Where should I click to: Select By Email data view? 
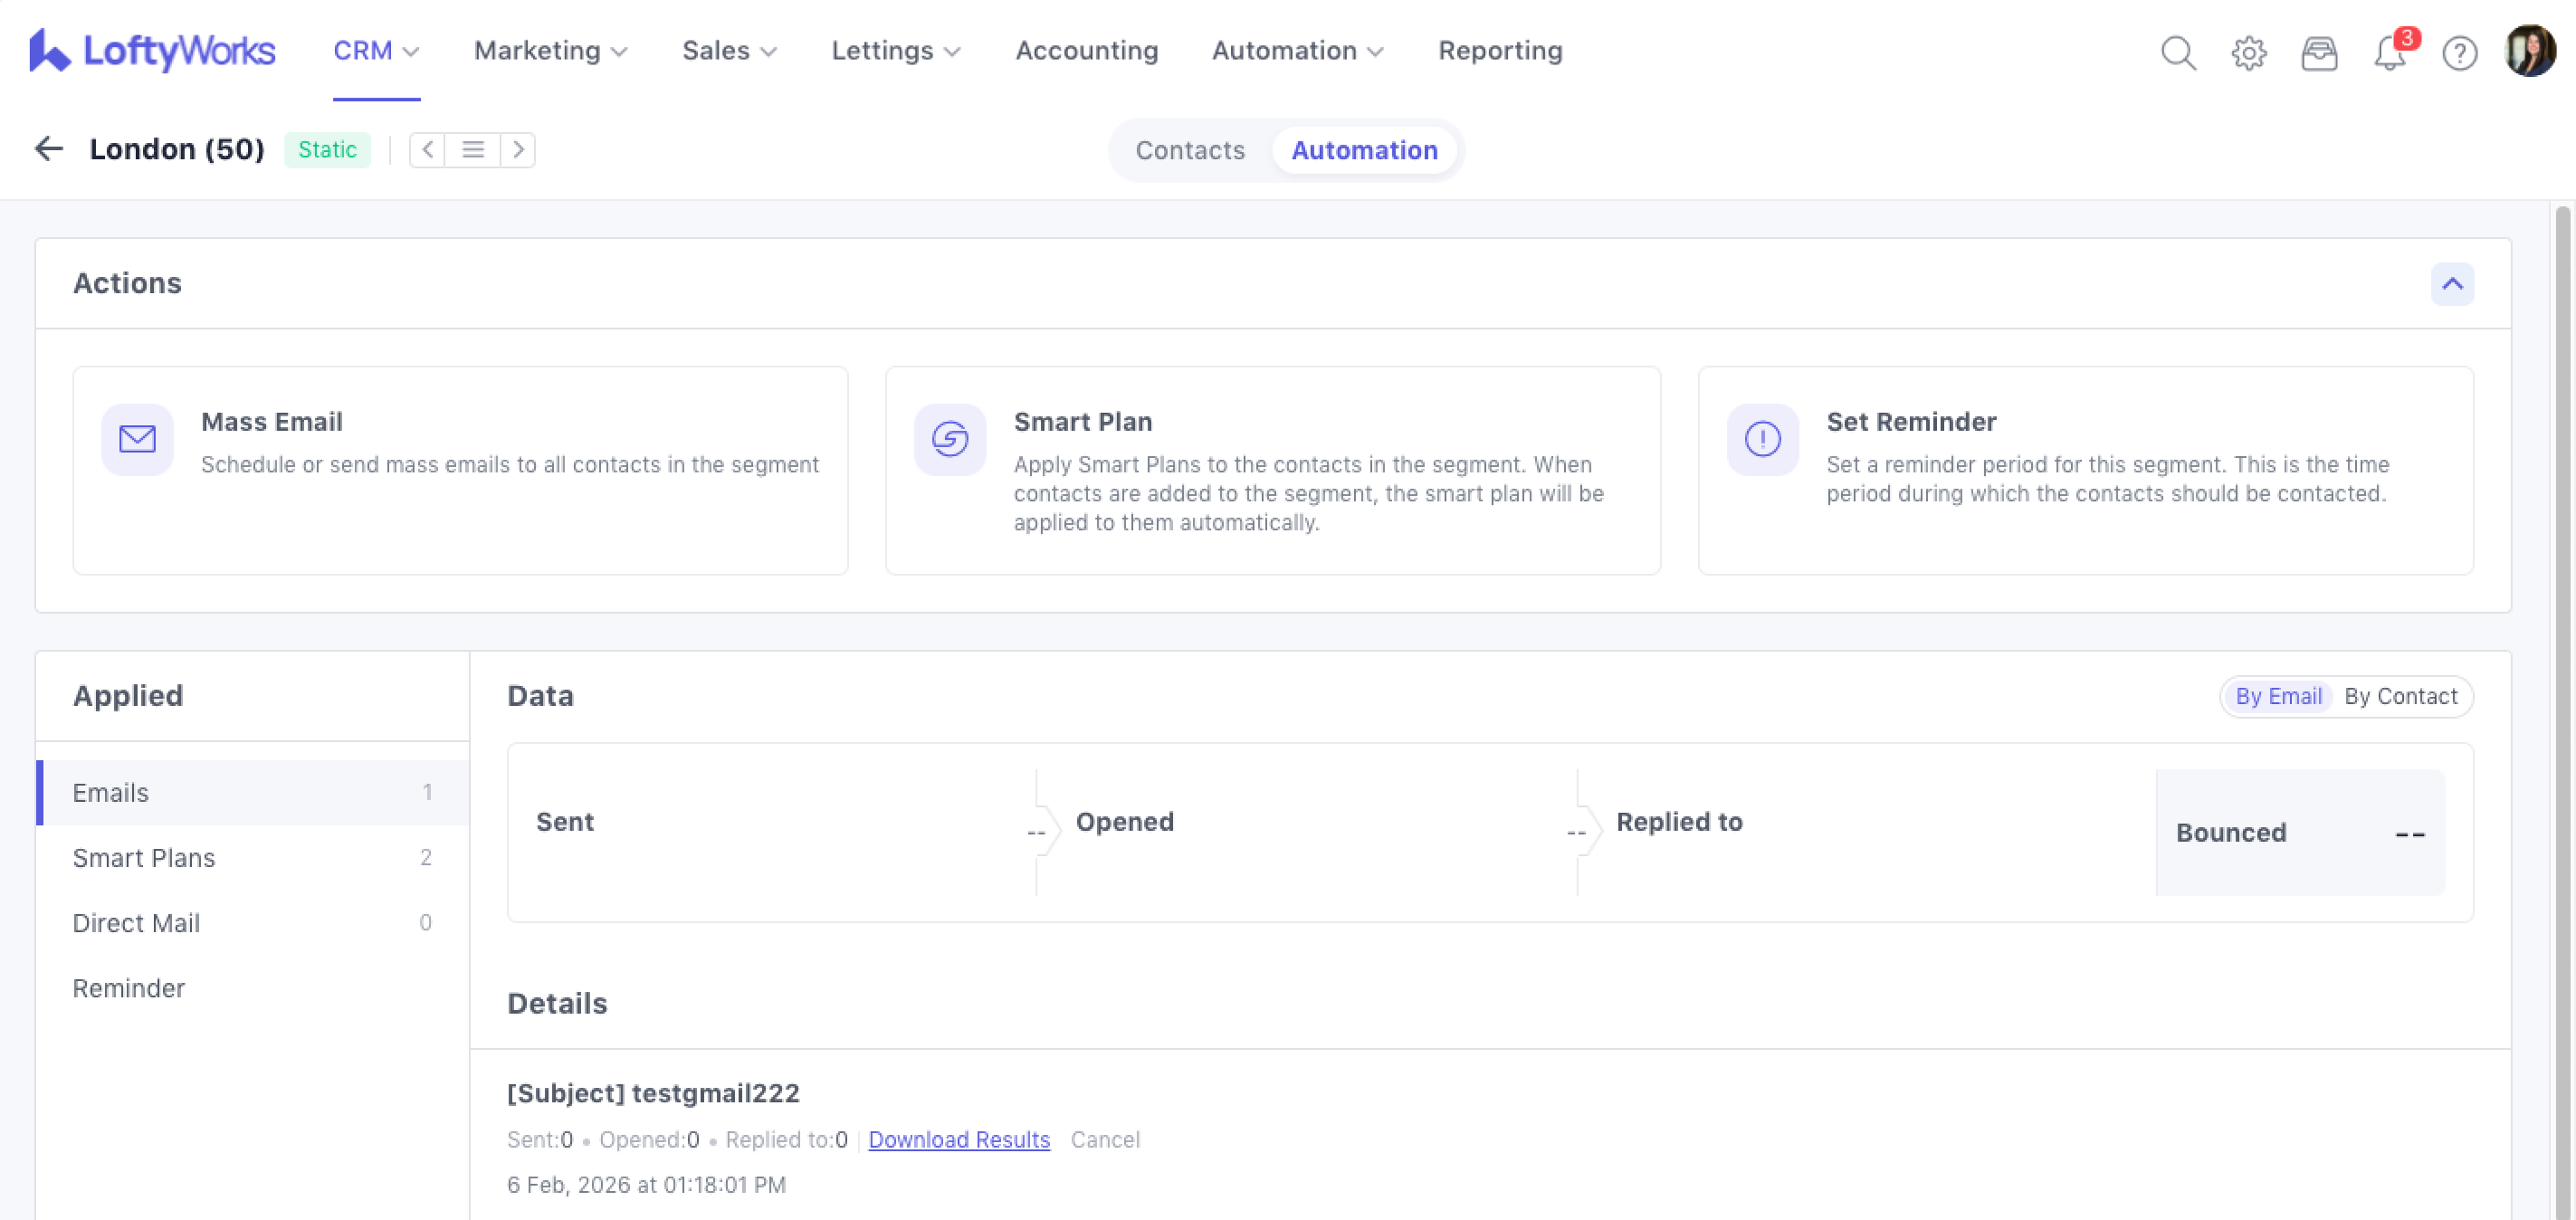tap(2278, 696)
